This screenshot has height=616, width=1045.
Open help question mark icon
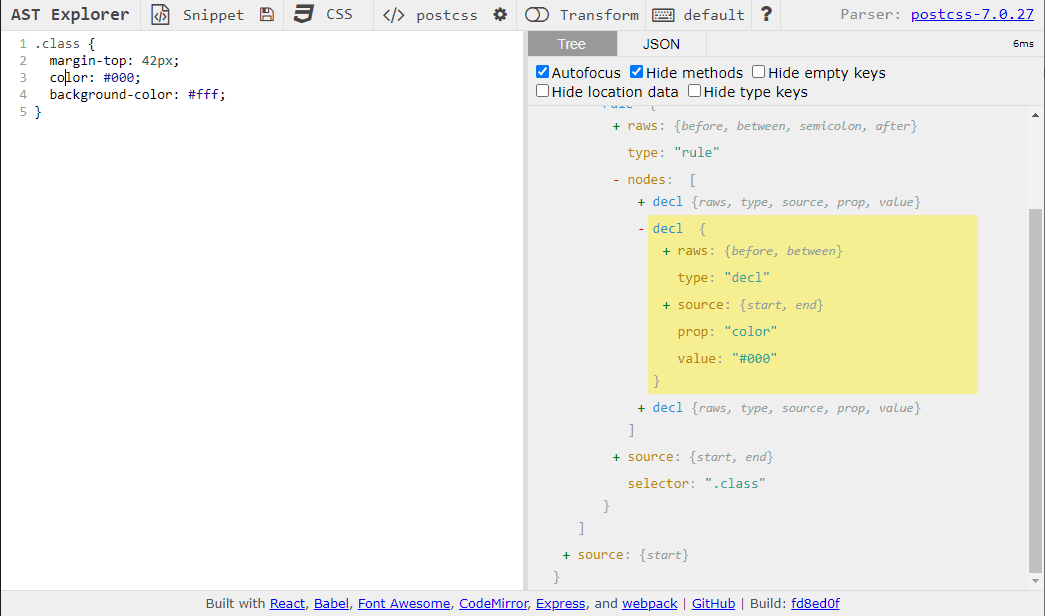pos(766,14)
